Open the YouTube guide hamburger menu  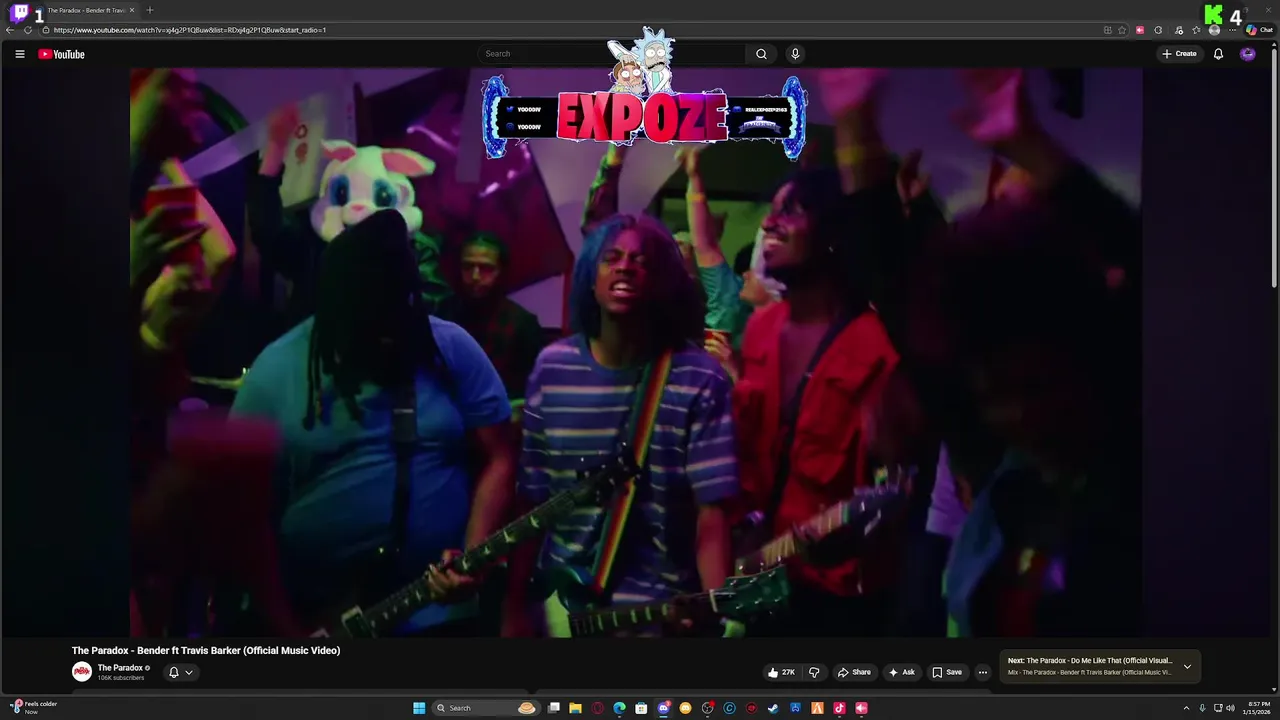pos(19,54)
